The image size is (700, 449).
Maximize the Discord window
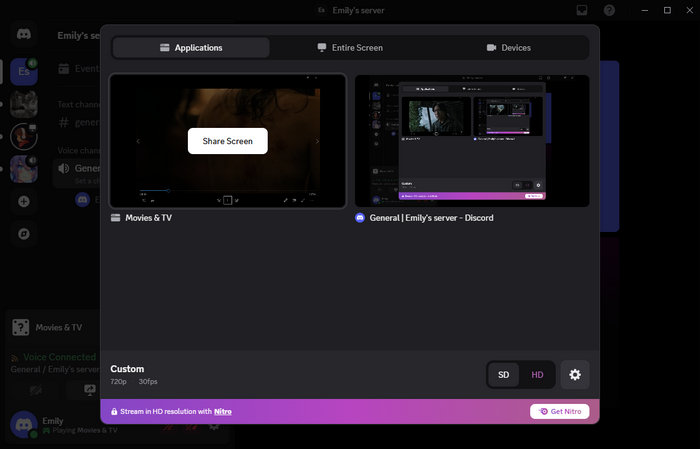(667, 10)
